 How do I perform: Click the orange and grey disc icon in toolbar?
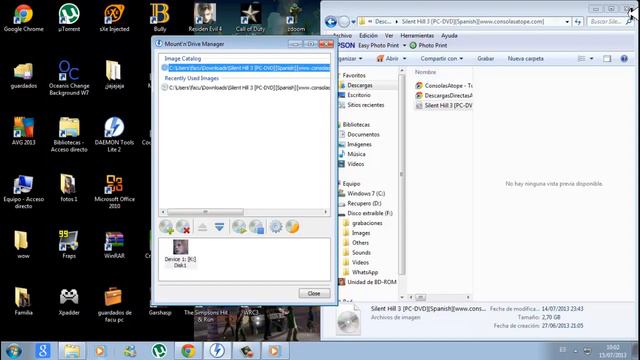pos(292,227)
